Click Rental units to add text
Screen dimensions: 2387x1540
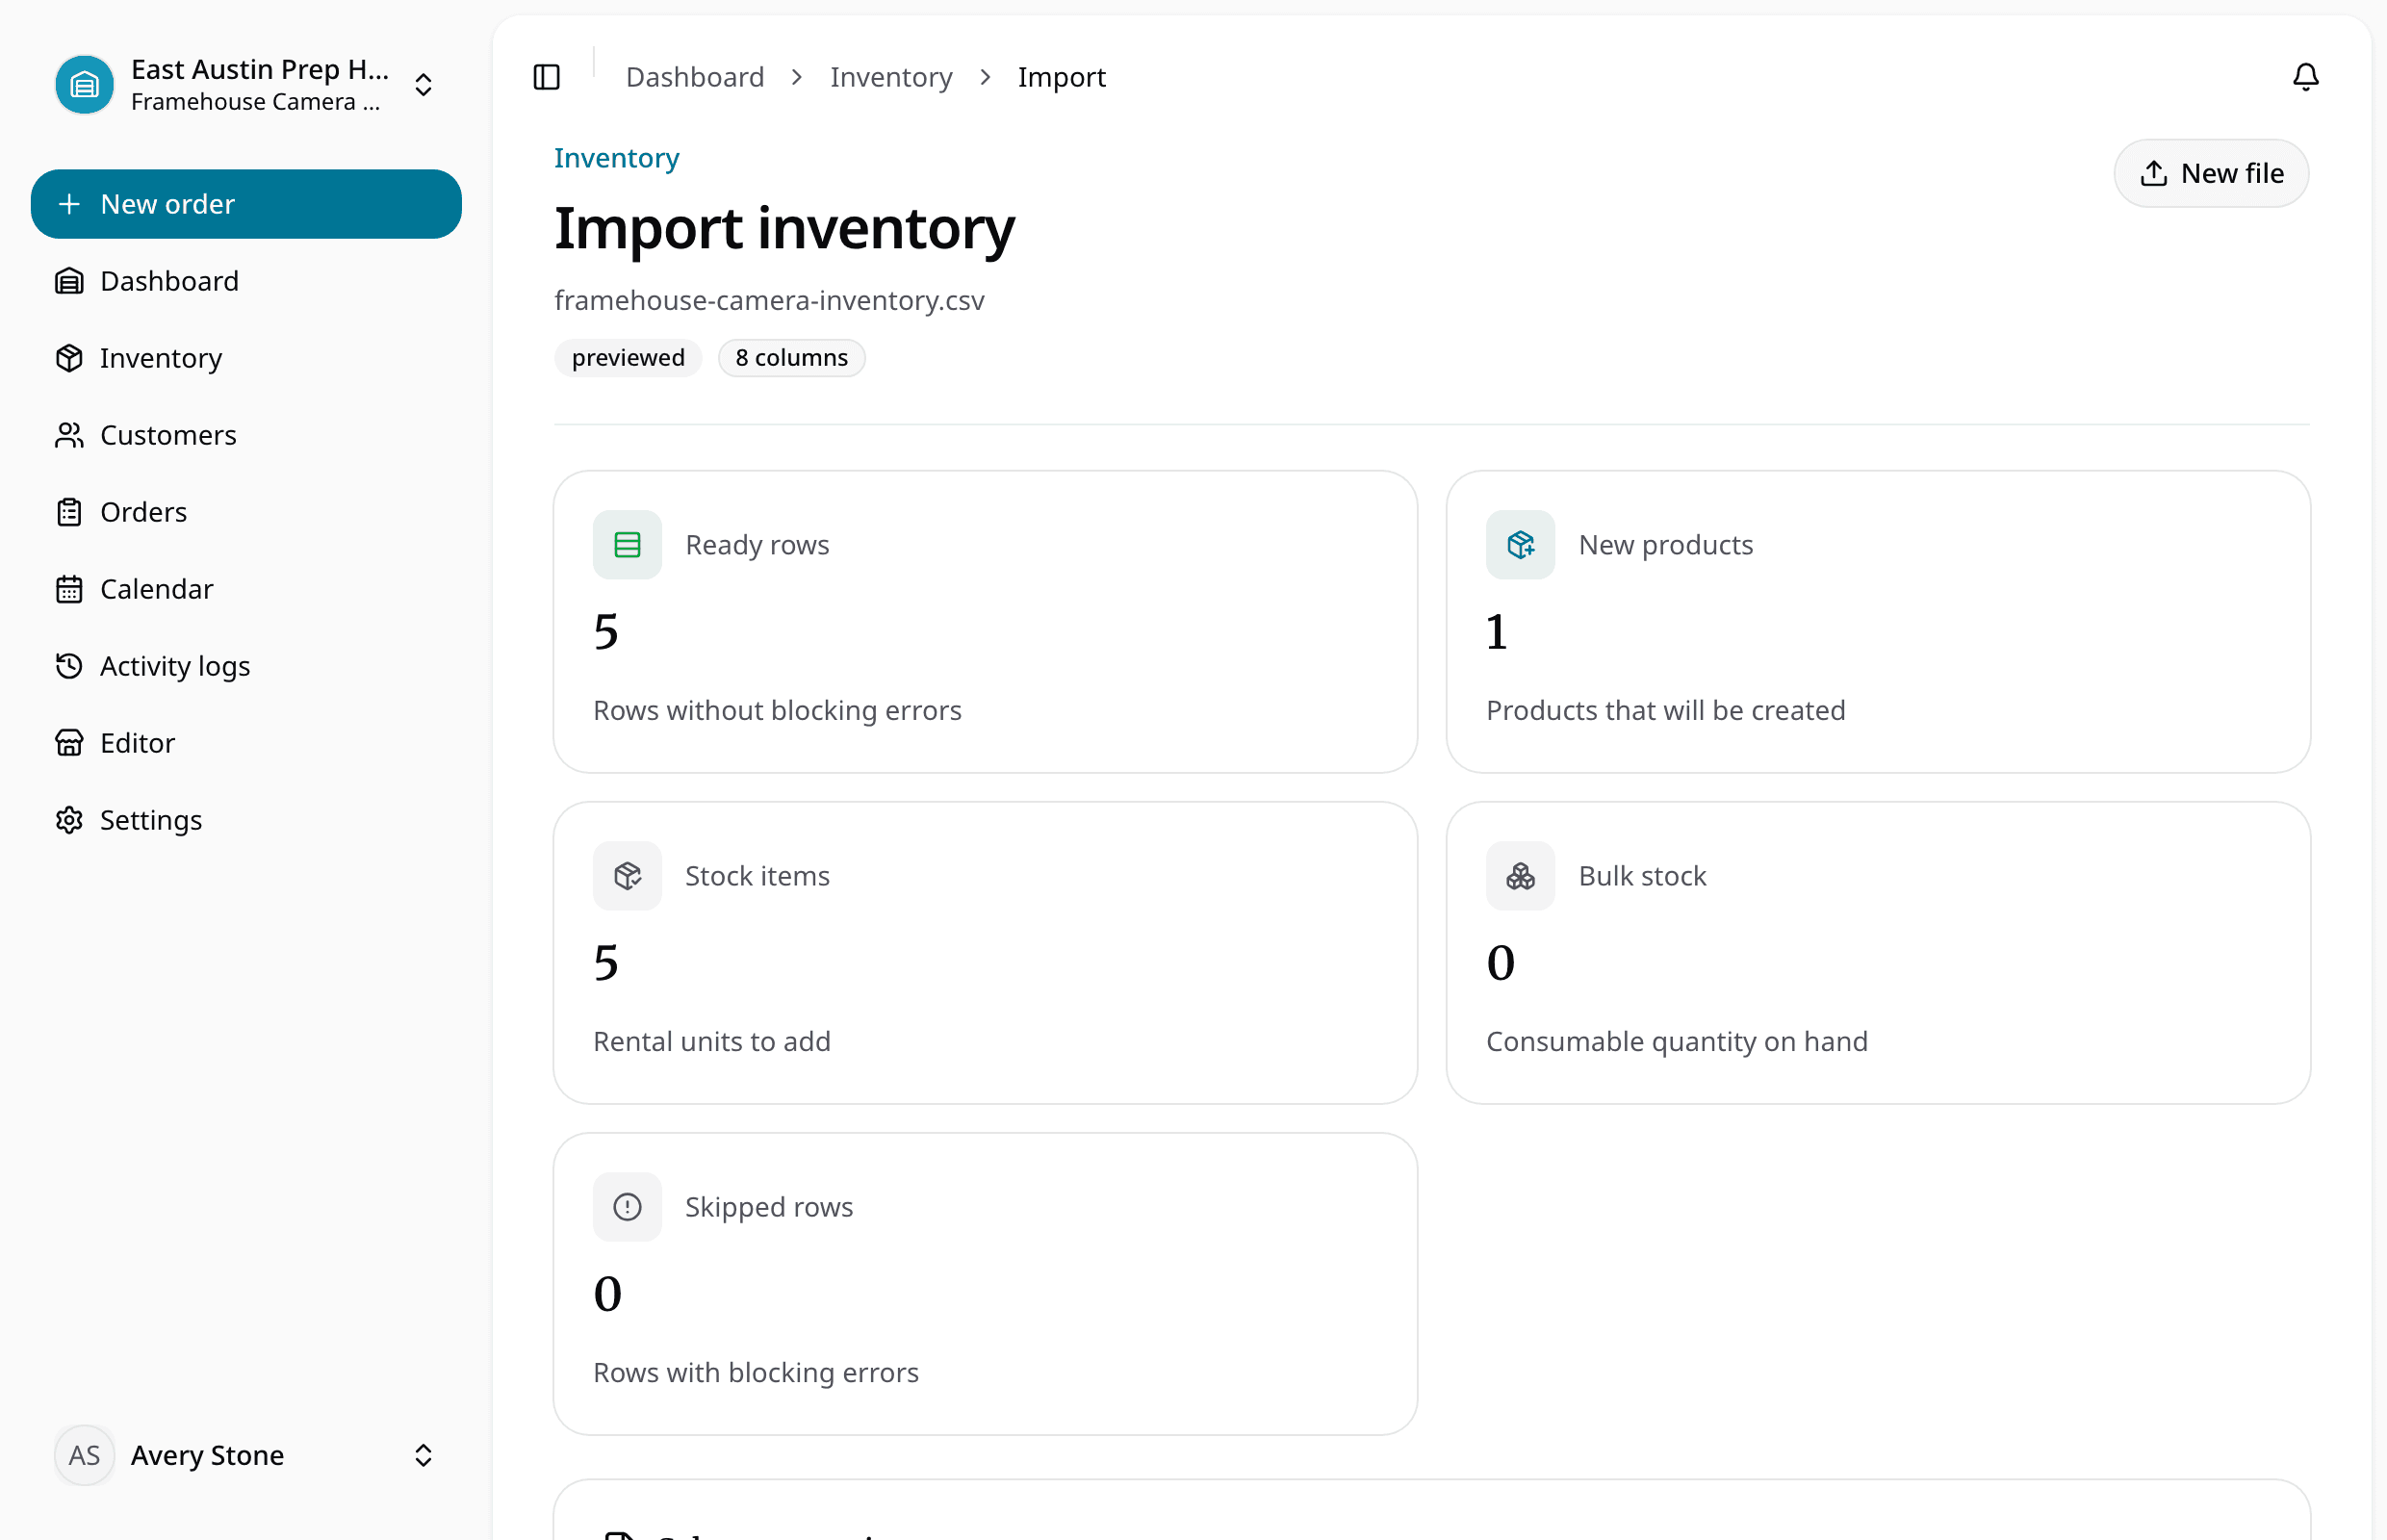click(711, 1041)
